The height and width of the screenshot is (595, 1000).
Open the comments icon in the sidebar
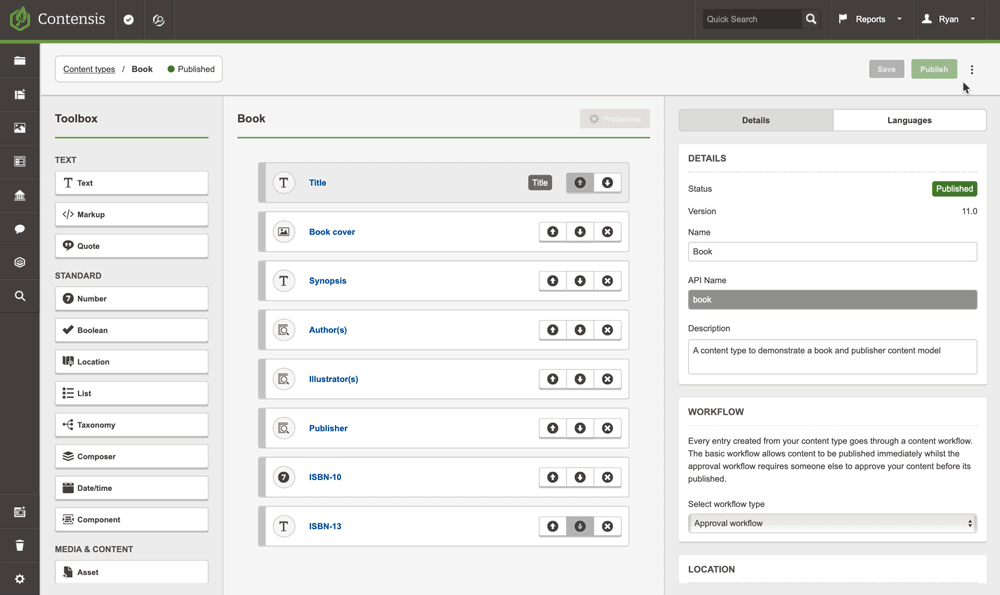pos(20,229)
